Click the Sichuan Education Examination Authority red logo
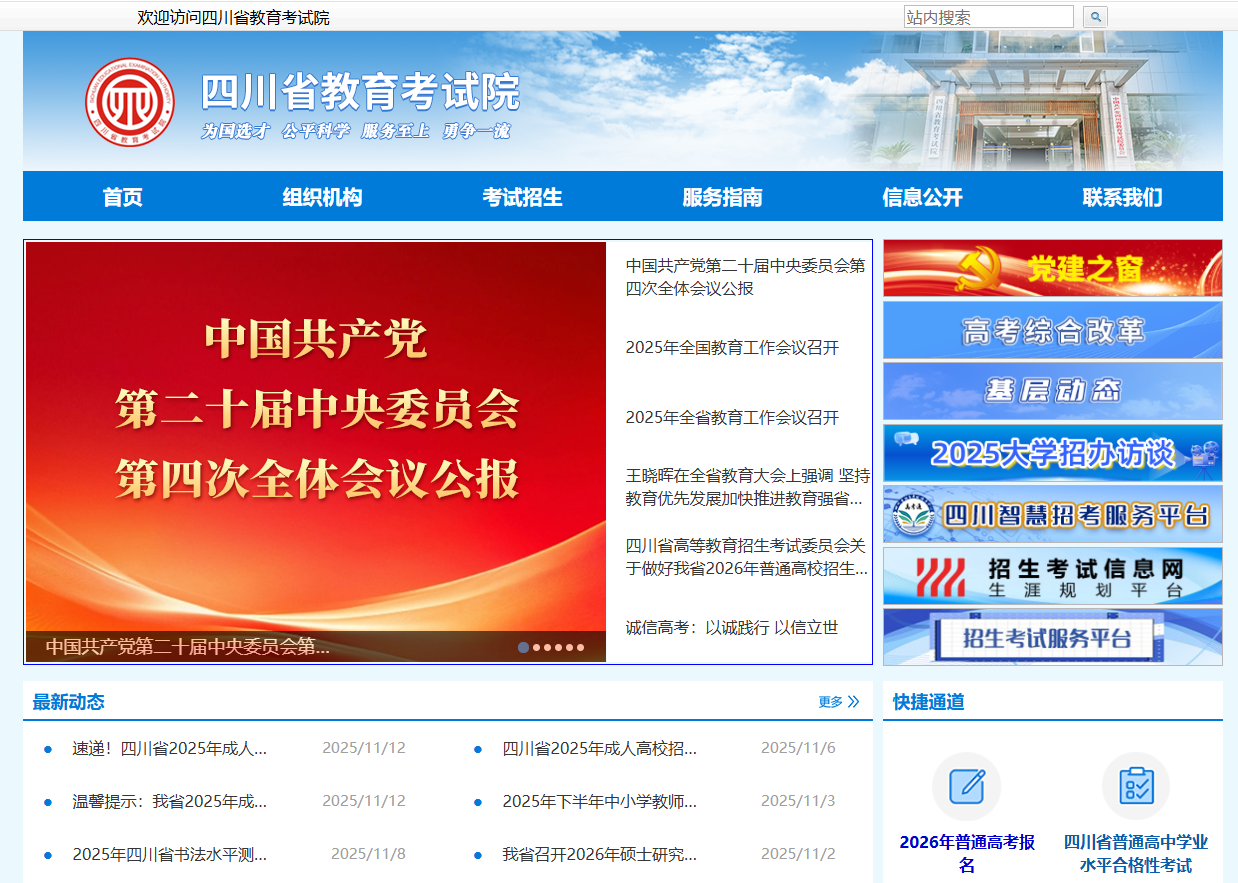Screen dimensions: 1238x883 [x=129, y=102]
